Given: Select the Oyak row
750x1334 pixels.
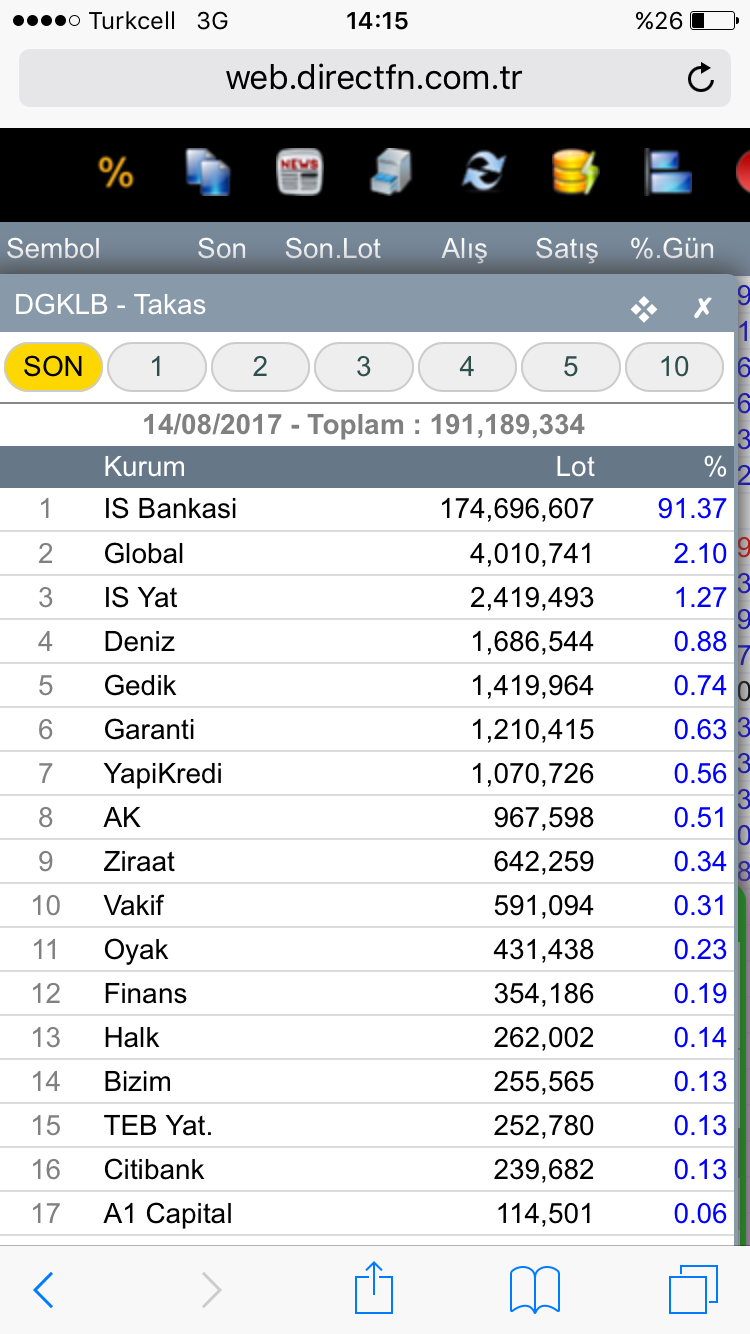Looking at the screenshot, I should (x=367, y=949).
